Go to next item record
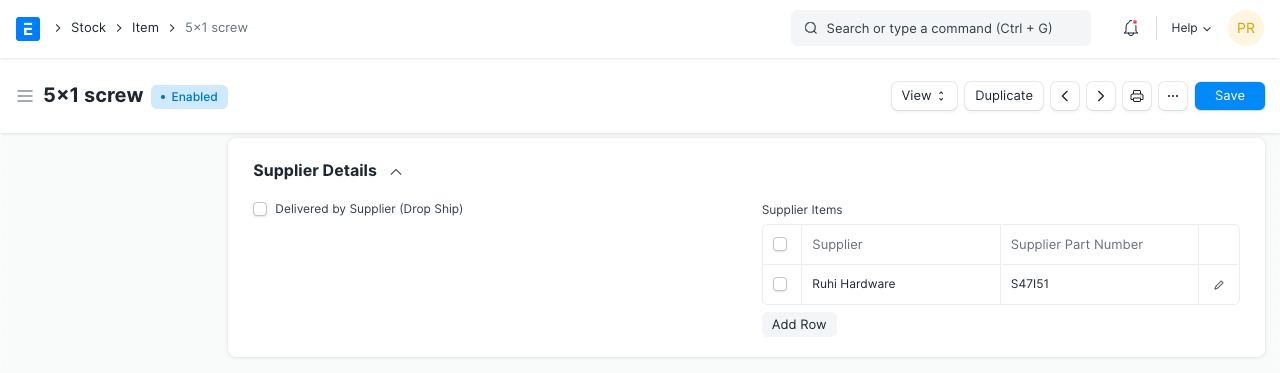The width and height of the screenshot is (1280, 373). click(x=1101, y=96)
